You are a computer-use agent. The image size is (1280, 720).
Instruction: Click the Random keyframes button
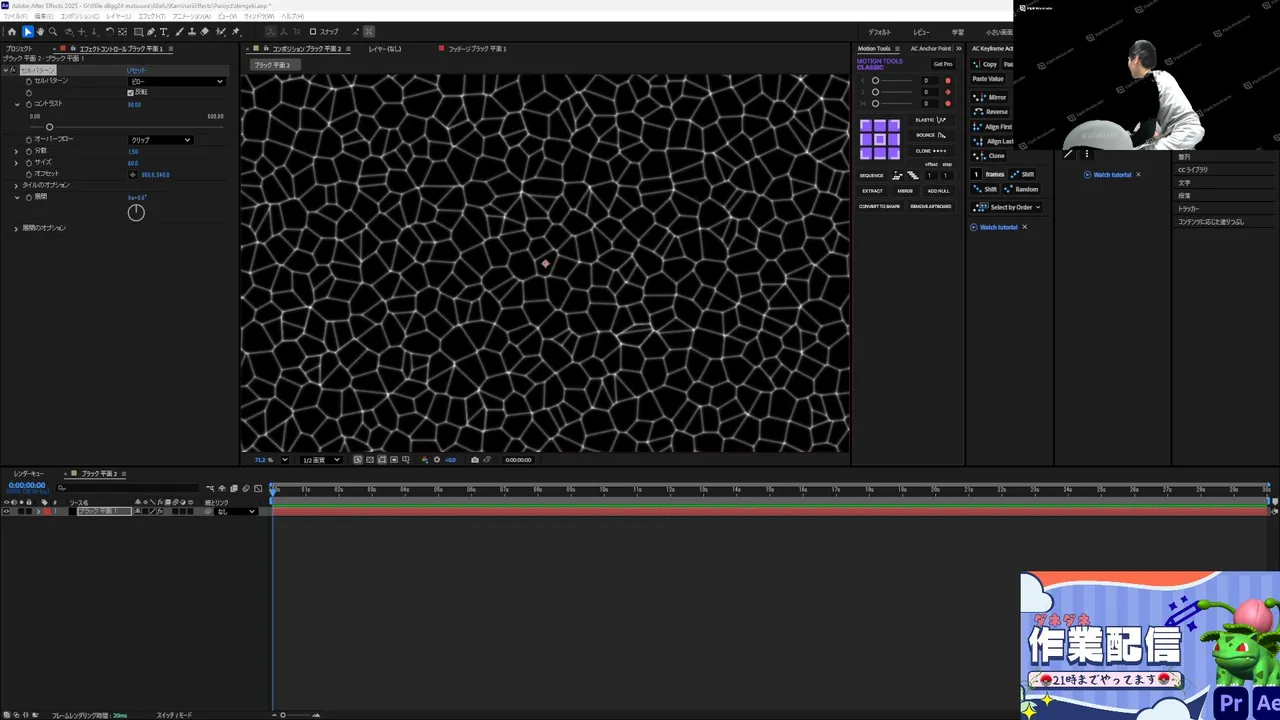coord(1021,189)
